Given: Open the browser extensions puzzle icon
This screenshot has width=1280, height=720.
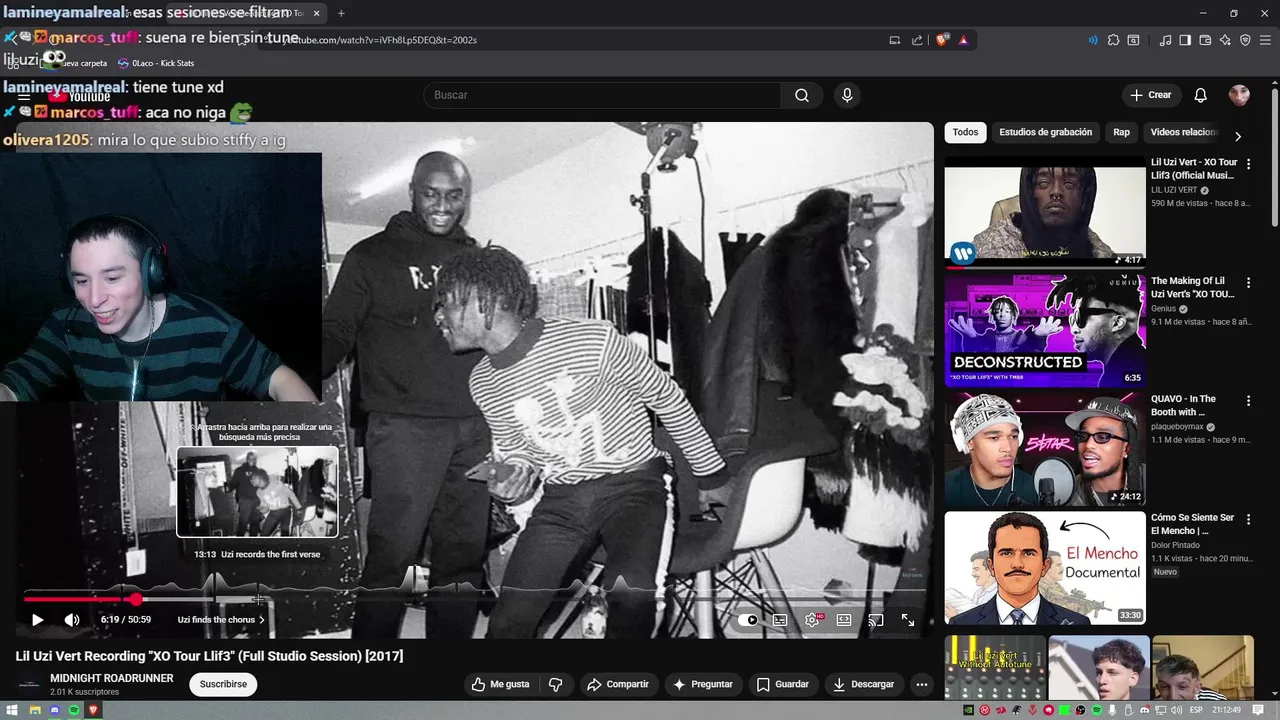Looking at the screenshot, I should [x=1113, y=40].
